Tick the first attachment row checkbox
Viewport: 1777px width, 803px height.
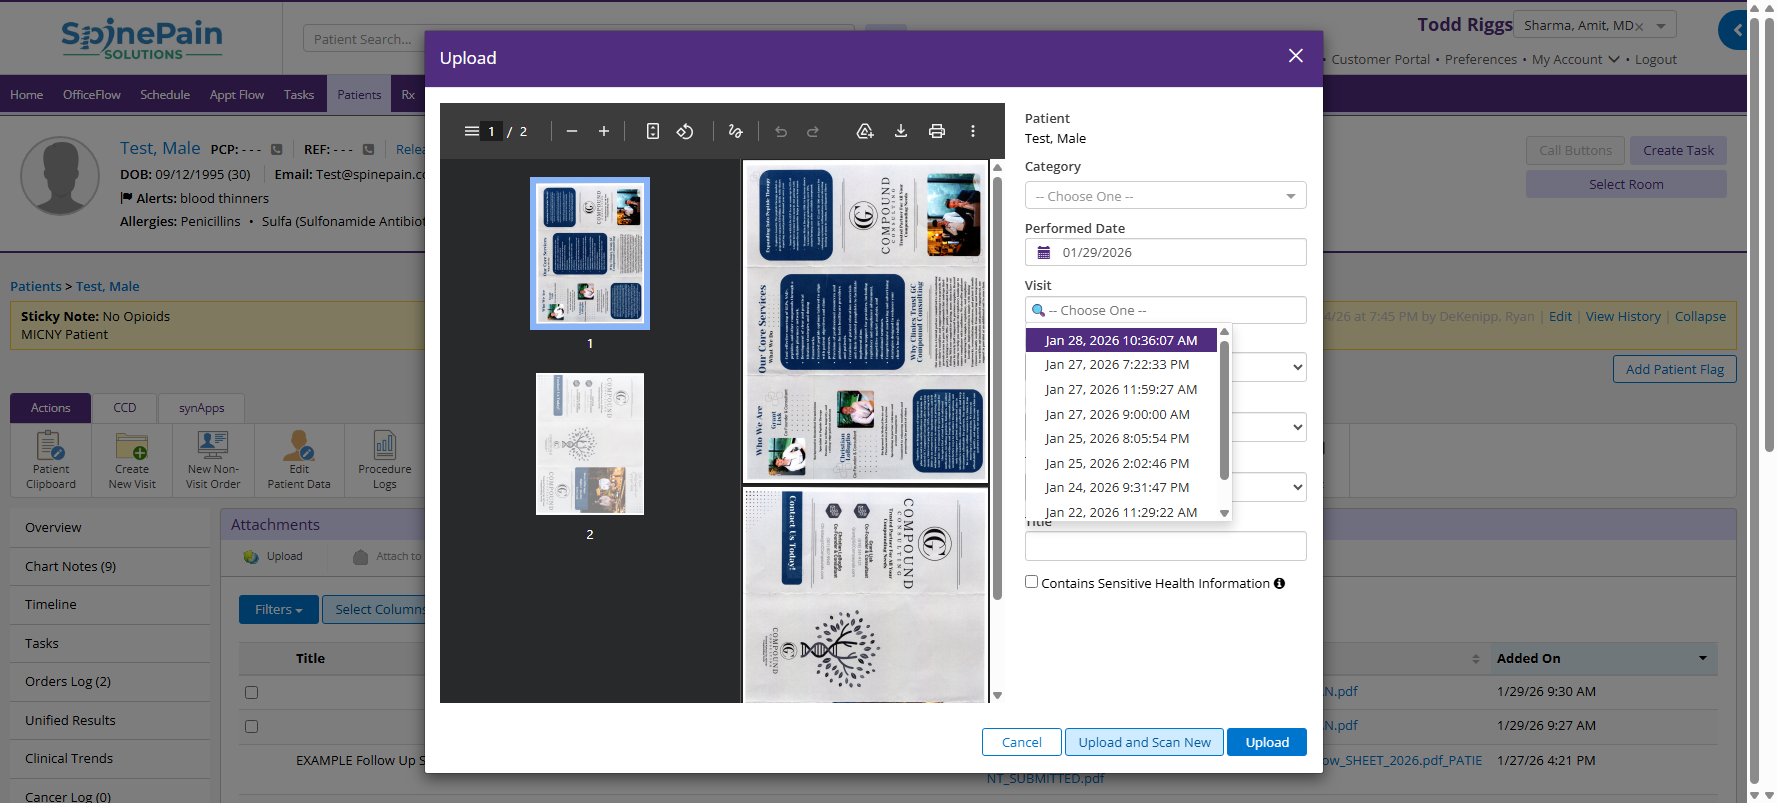(x=252, y=692)
